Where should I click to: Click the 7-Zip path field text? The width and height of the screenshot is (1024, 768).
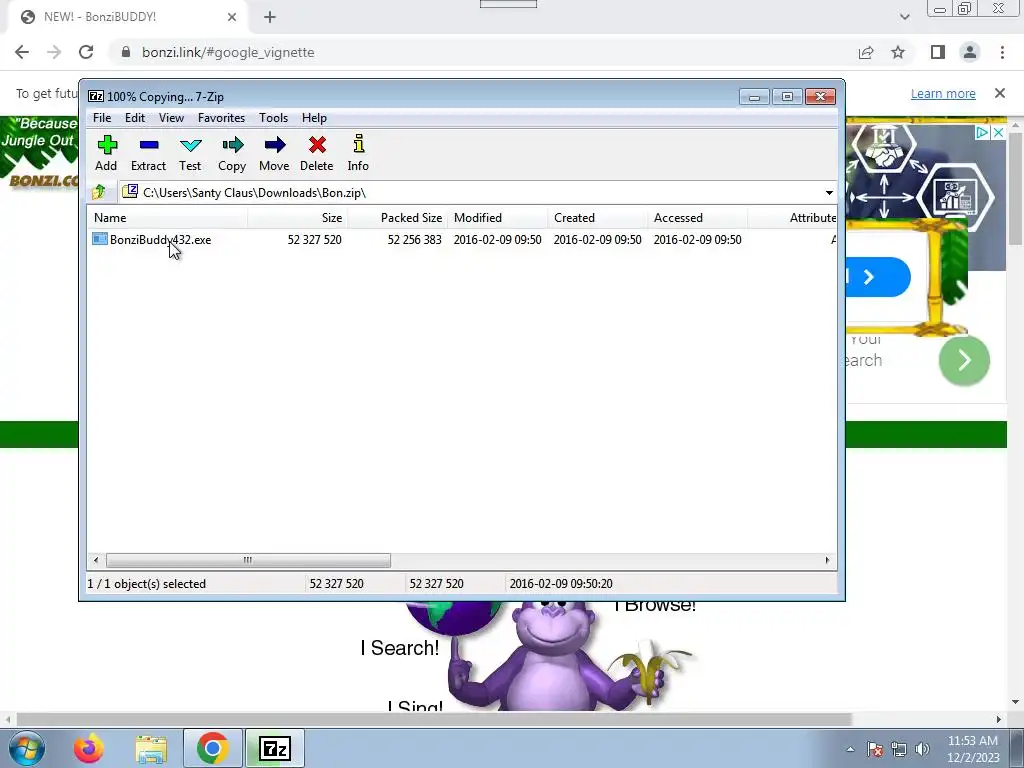point(255,193)
